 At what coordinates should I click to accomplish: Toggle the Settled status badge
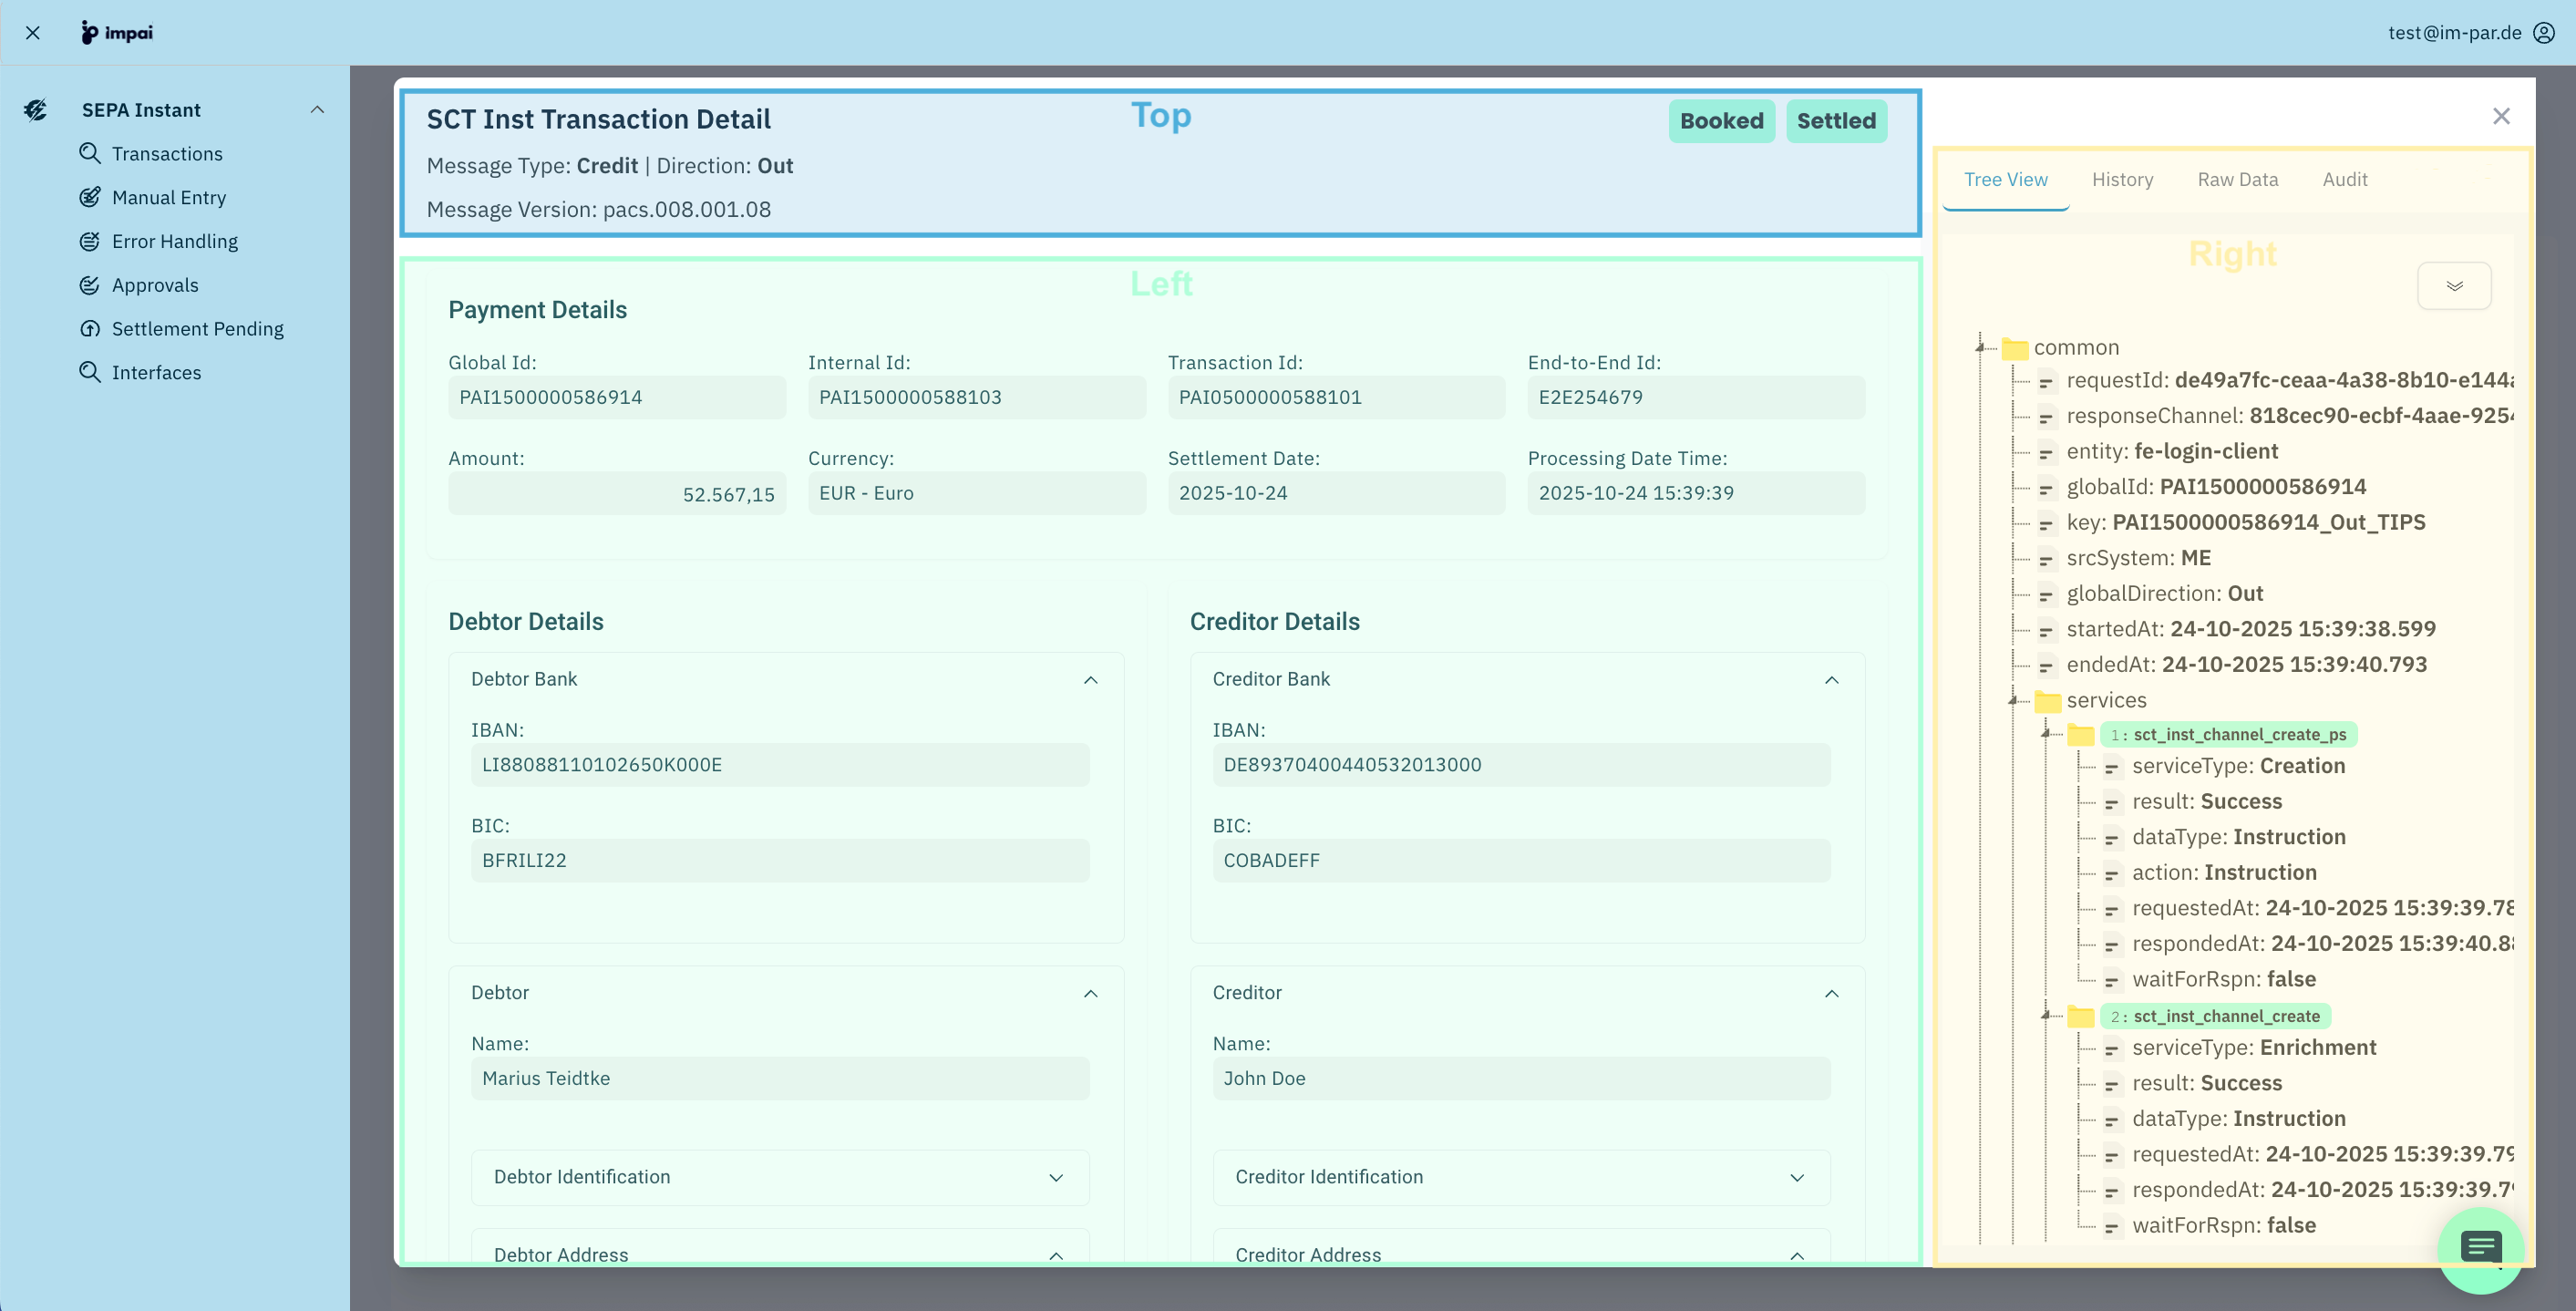(1837, 121)
